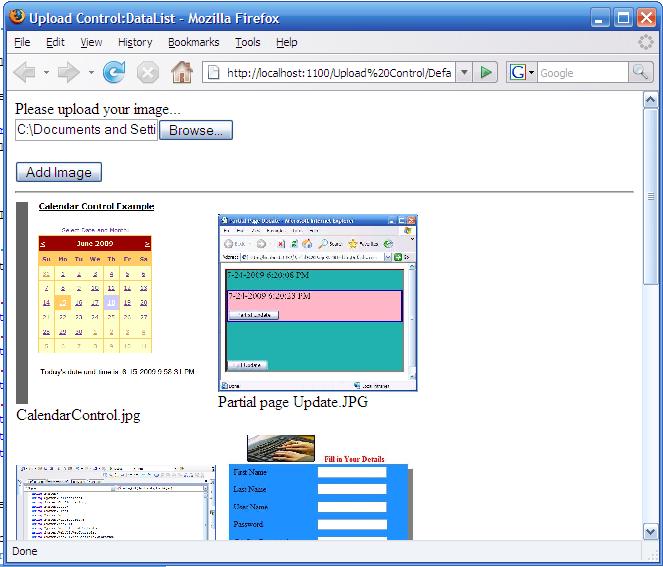The width and height of the screenshot is (663, 567).
Task: Open the Help menu
Action: [x=287, y=42]
